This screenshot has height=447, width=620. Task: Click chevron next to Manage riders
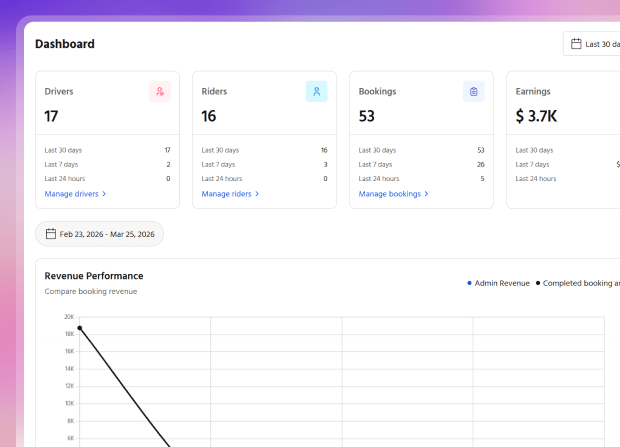(257, 194)
